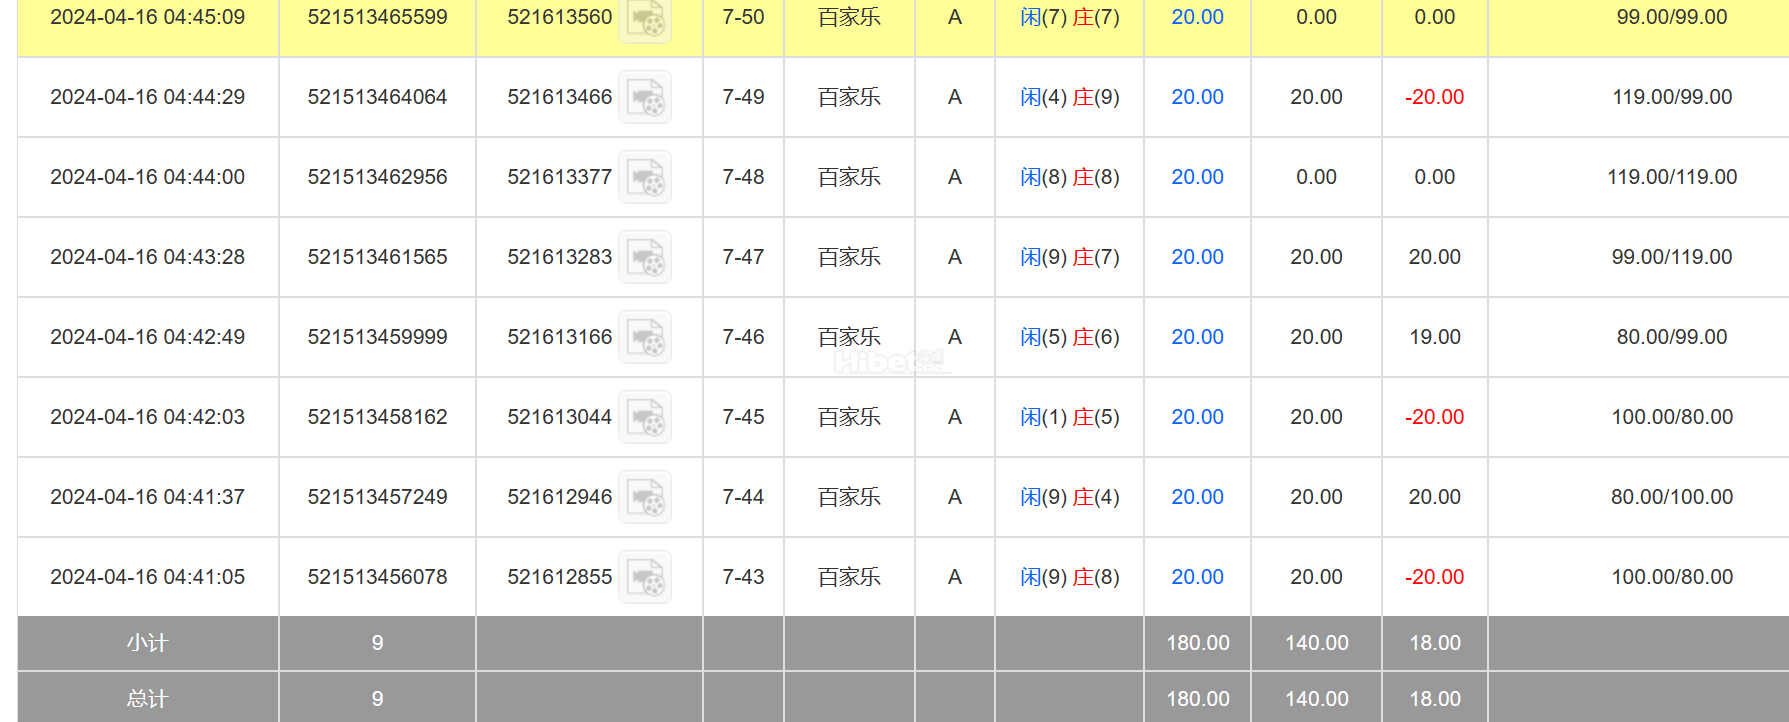Screen dimensions: 1789x722
Task: Open video replay icon for round 521613044
Action: (x=645, y=417)
